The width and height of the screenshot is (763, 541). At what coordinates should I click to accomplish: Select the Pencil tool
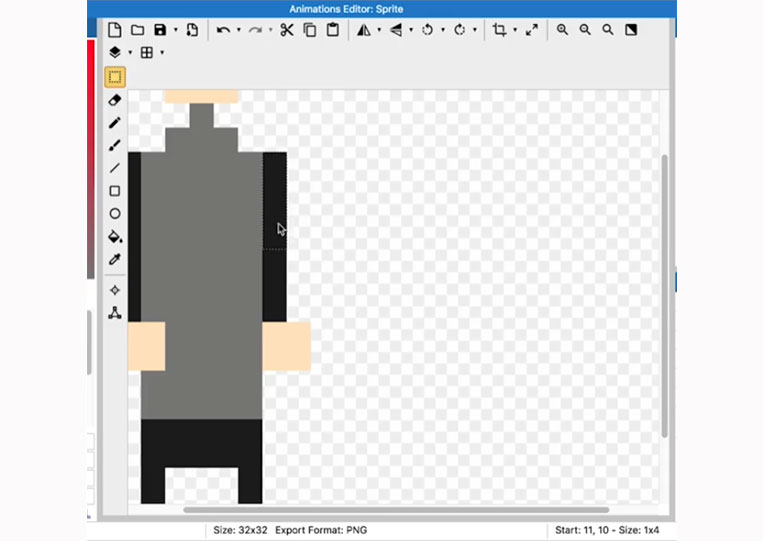[x=115, y=123]
